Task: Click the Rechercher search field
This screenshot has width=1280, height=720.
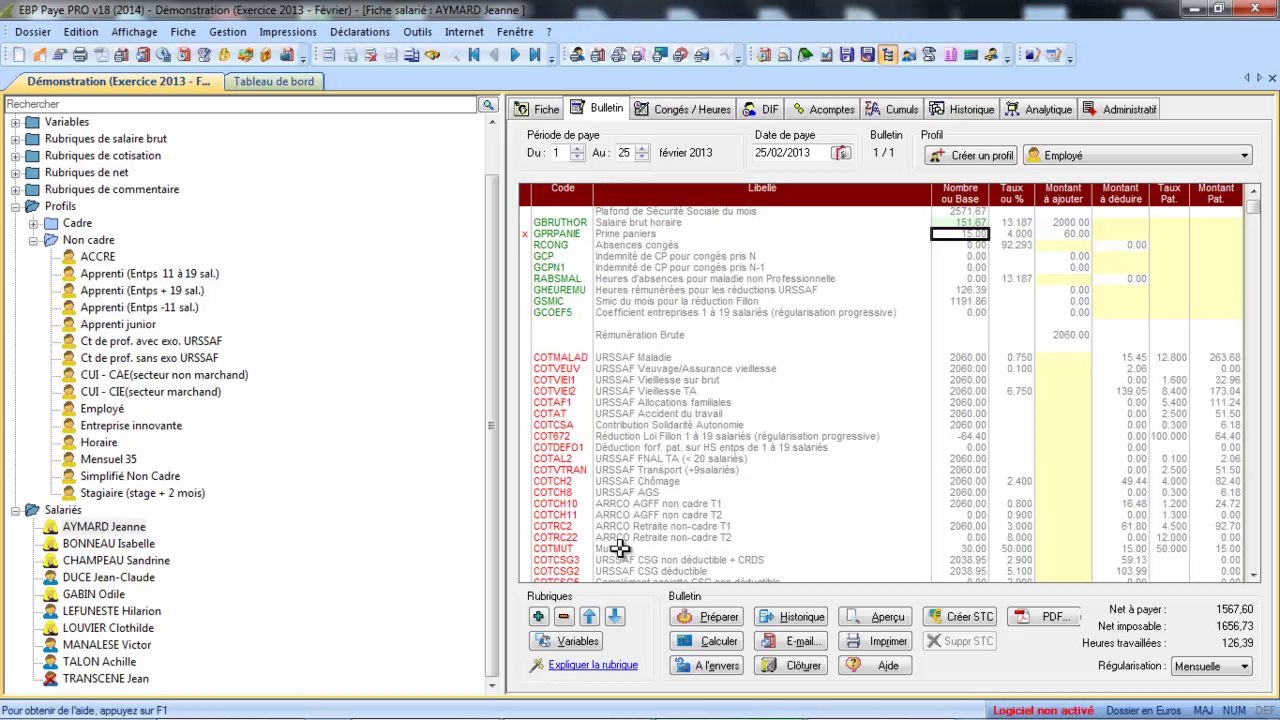Action: (241, 104)
